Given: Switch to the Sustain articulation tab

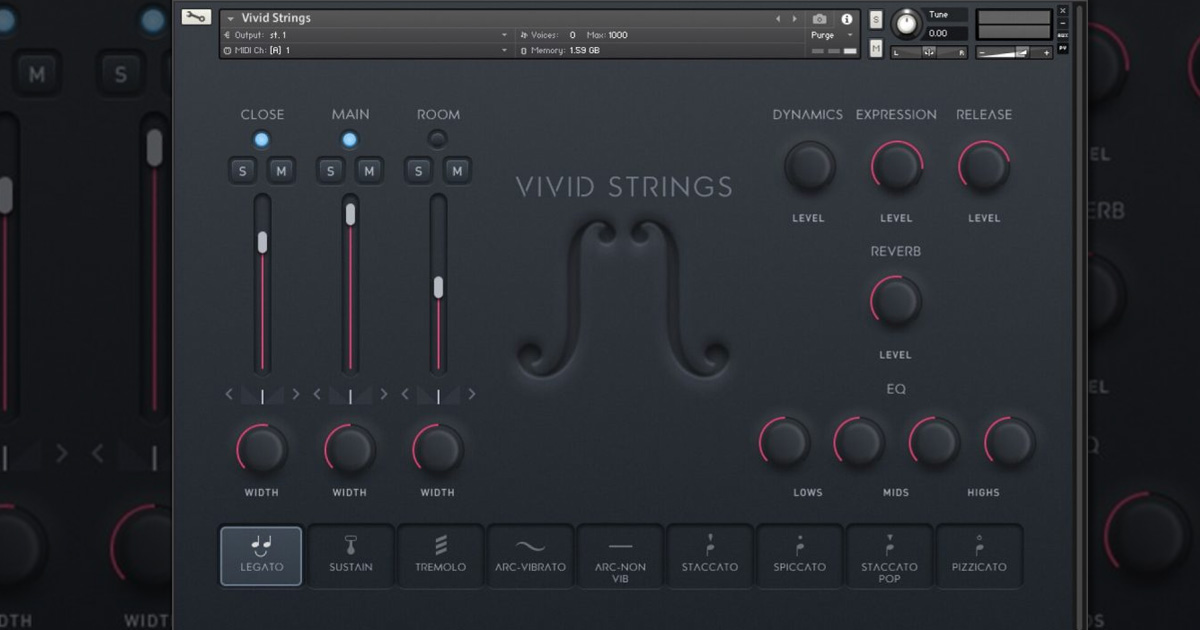Looking at the screenshot, I should pos(350,556).
